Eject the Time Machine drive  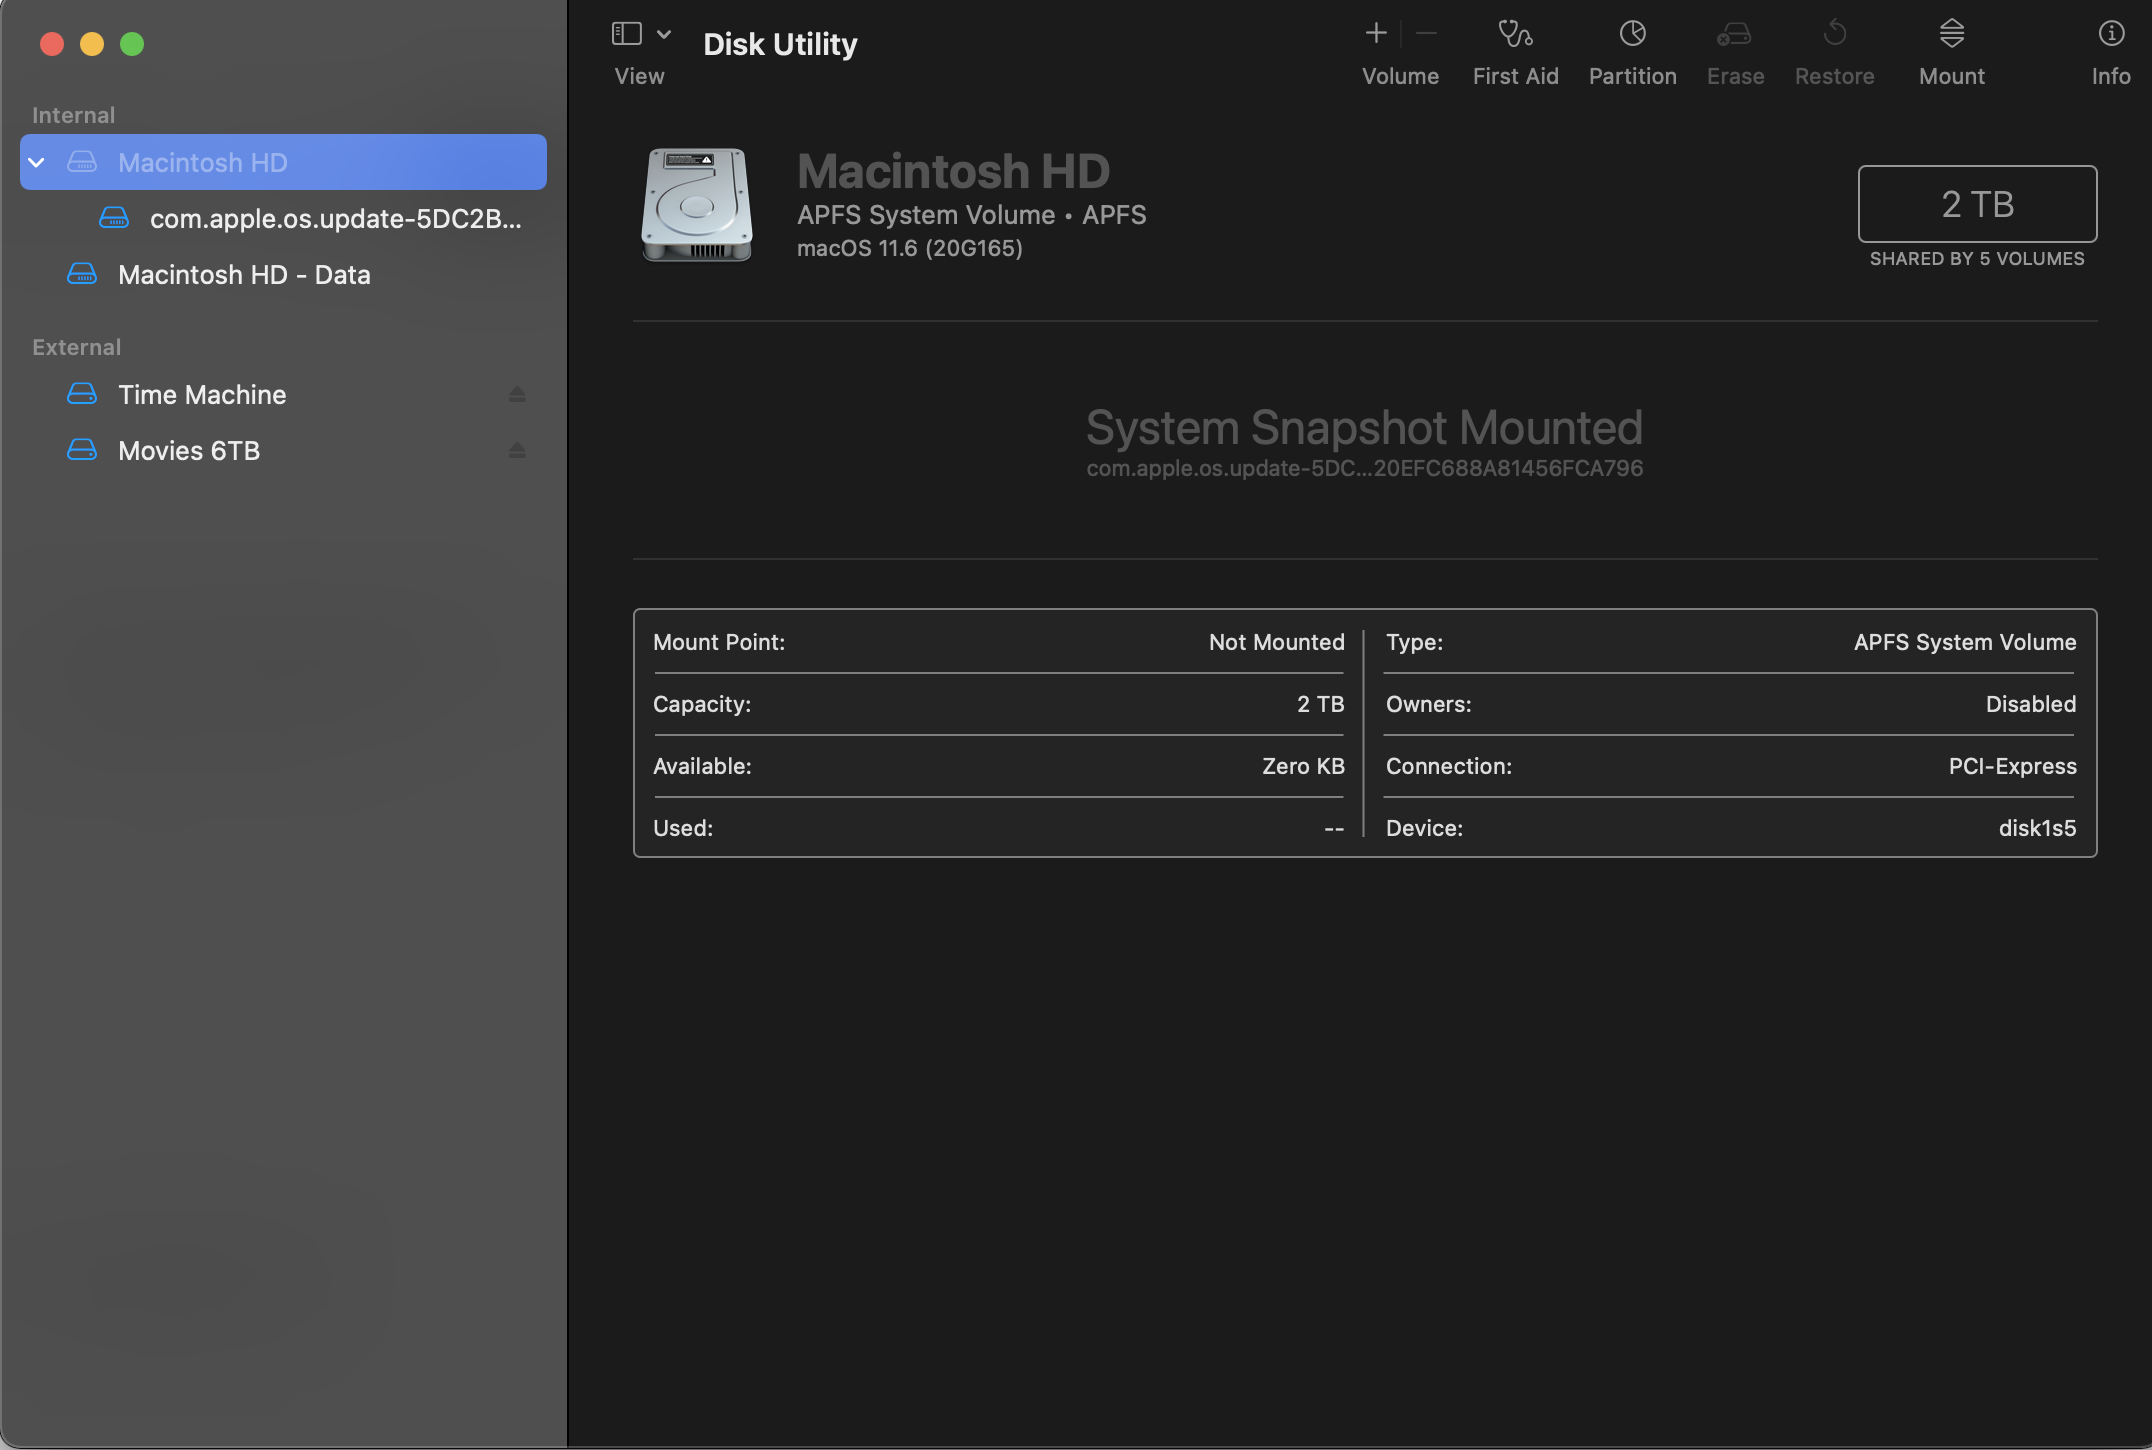517,395
